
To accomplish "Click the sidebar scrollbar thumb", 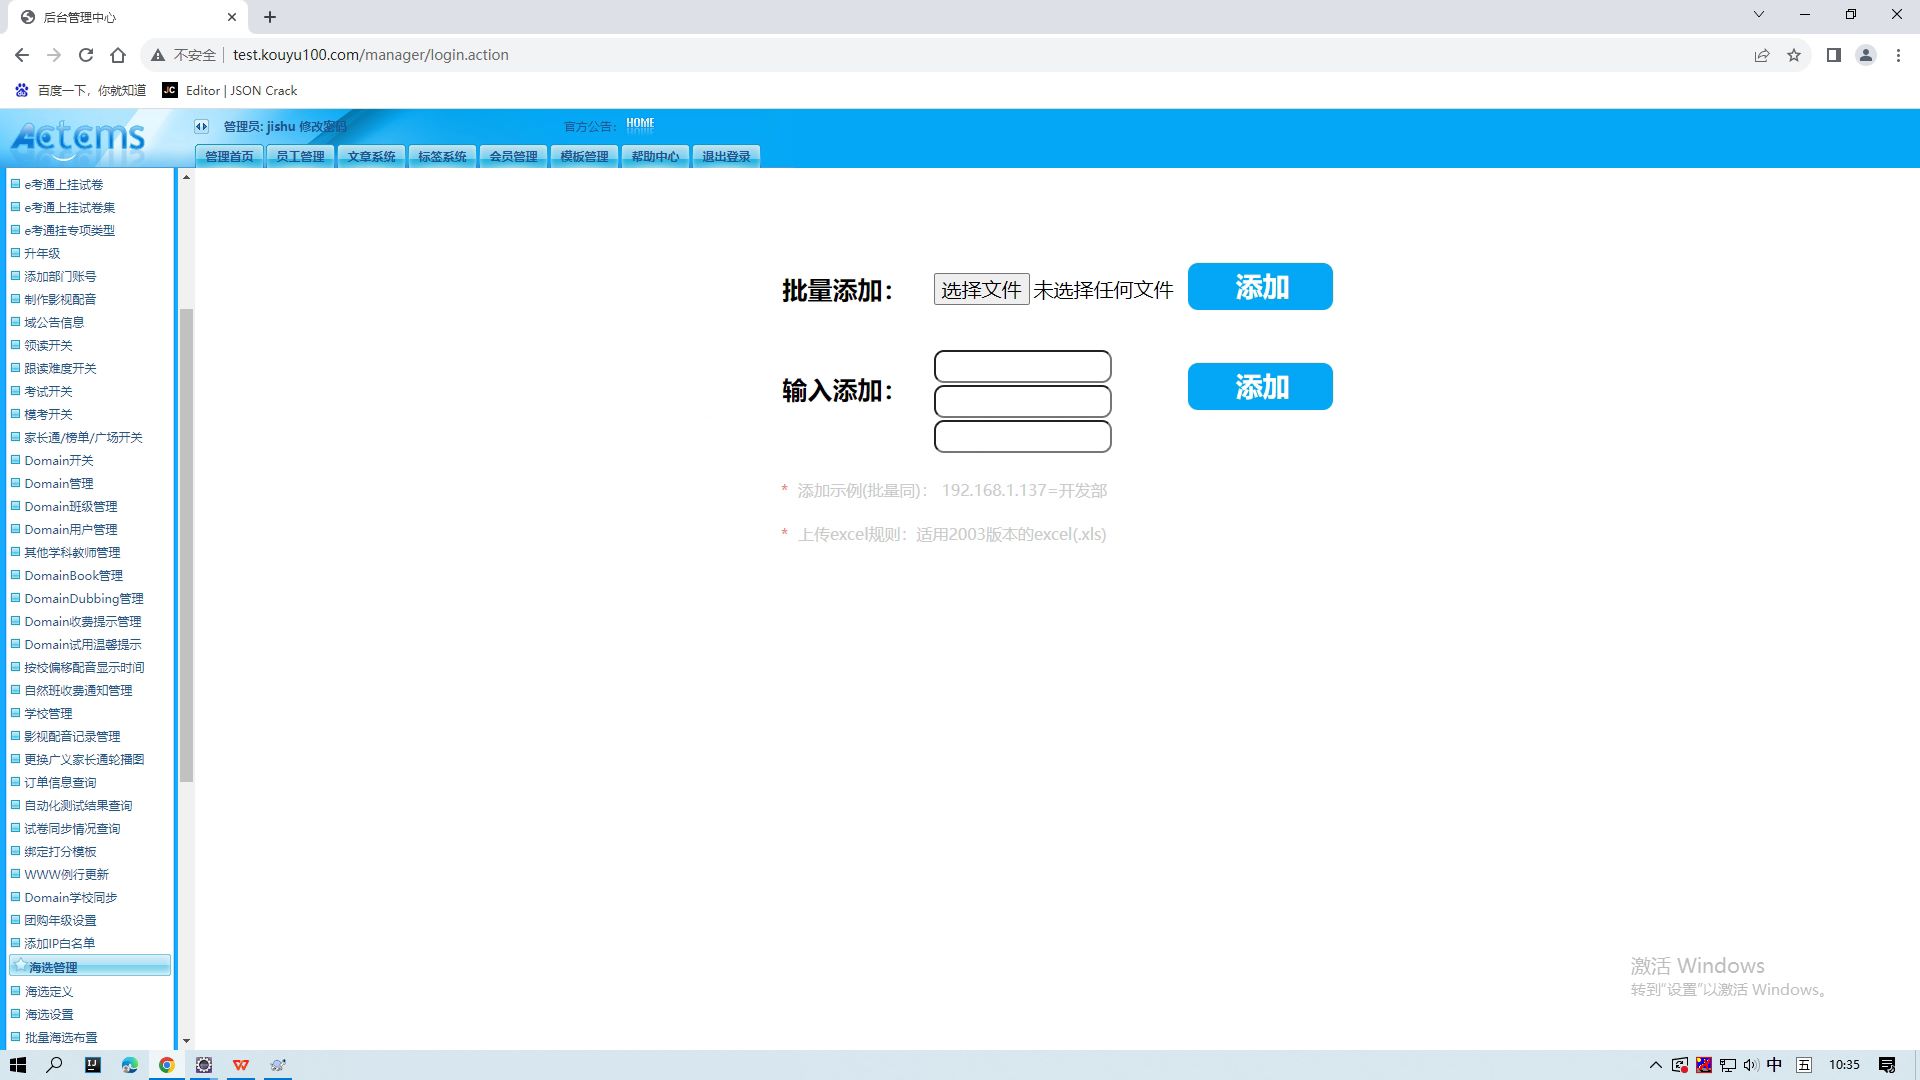I will click(186, 545).
